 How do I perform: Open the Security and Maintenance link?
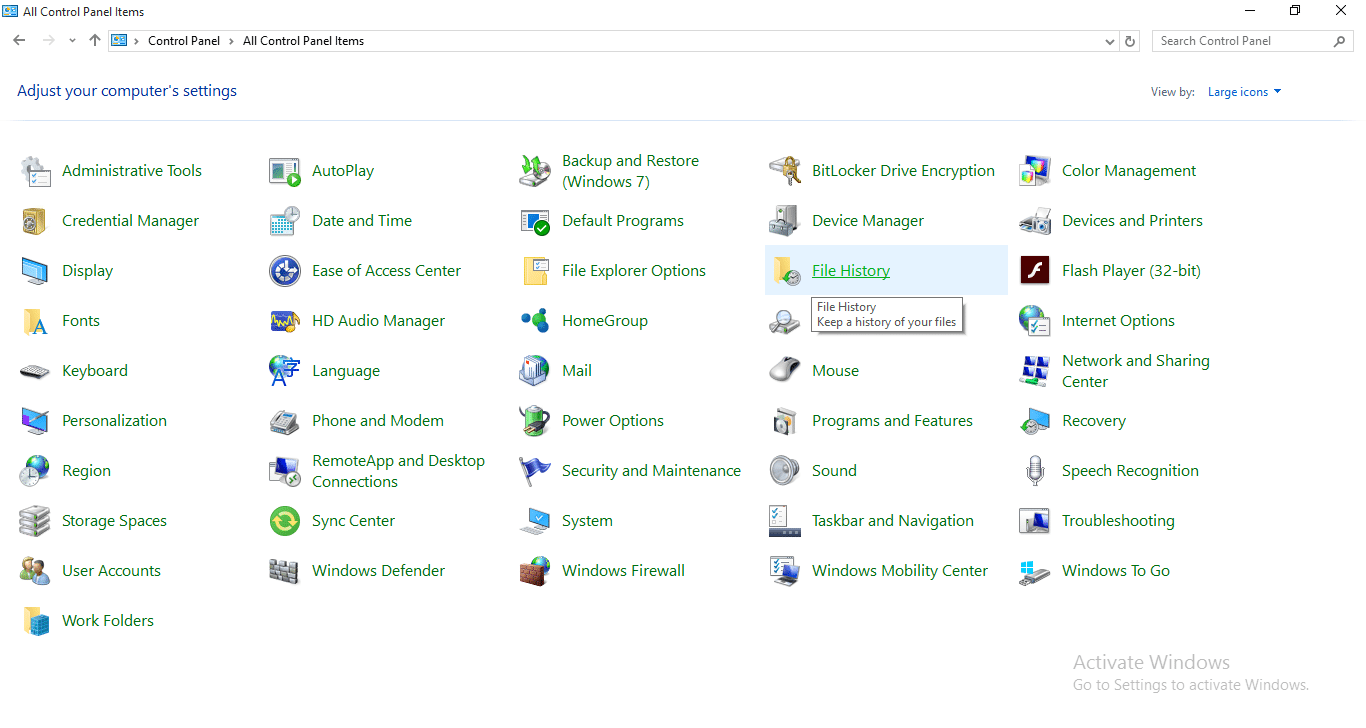[651, 471]
